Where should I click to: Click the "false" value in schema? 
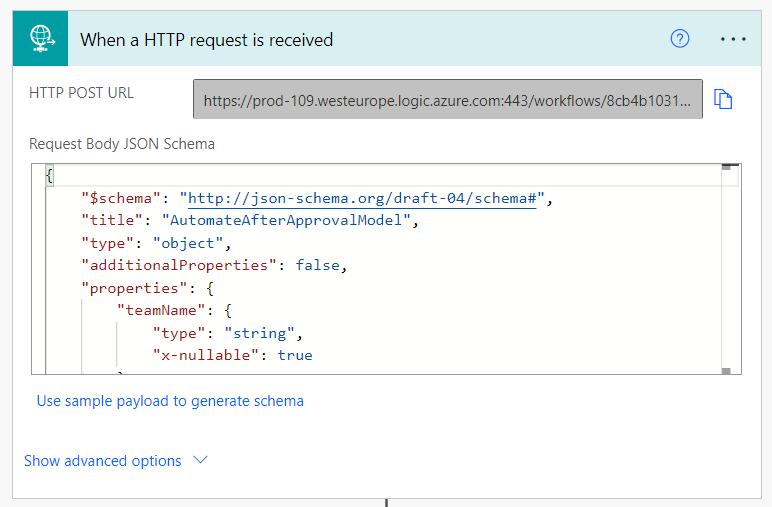[318, 265]
